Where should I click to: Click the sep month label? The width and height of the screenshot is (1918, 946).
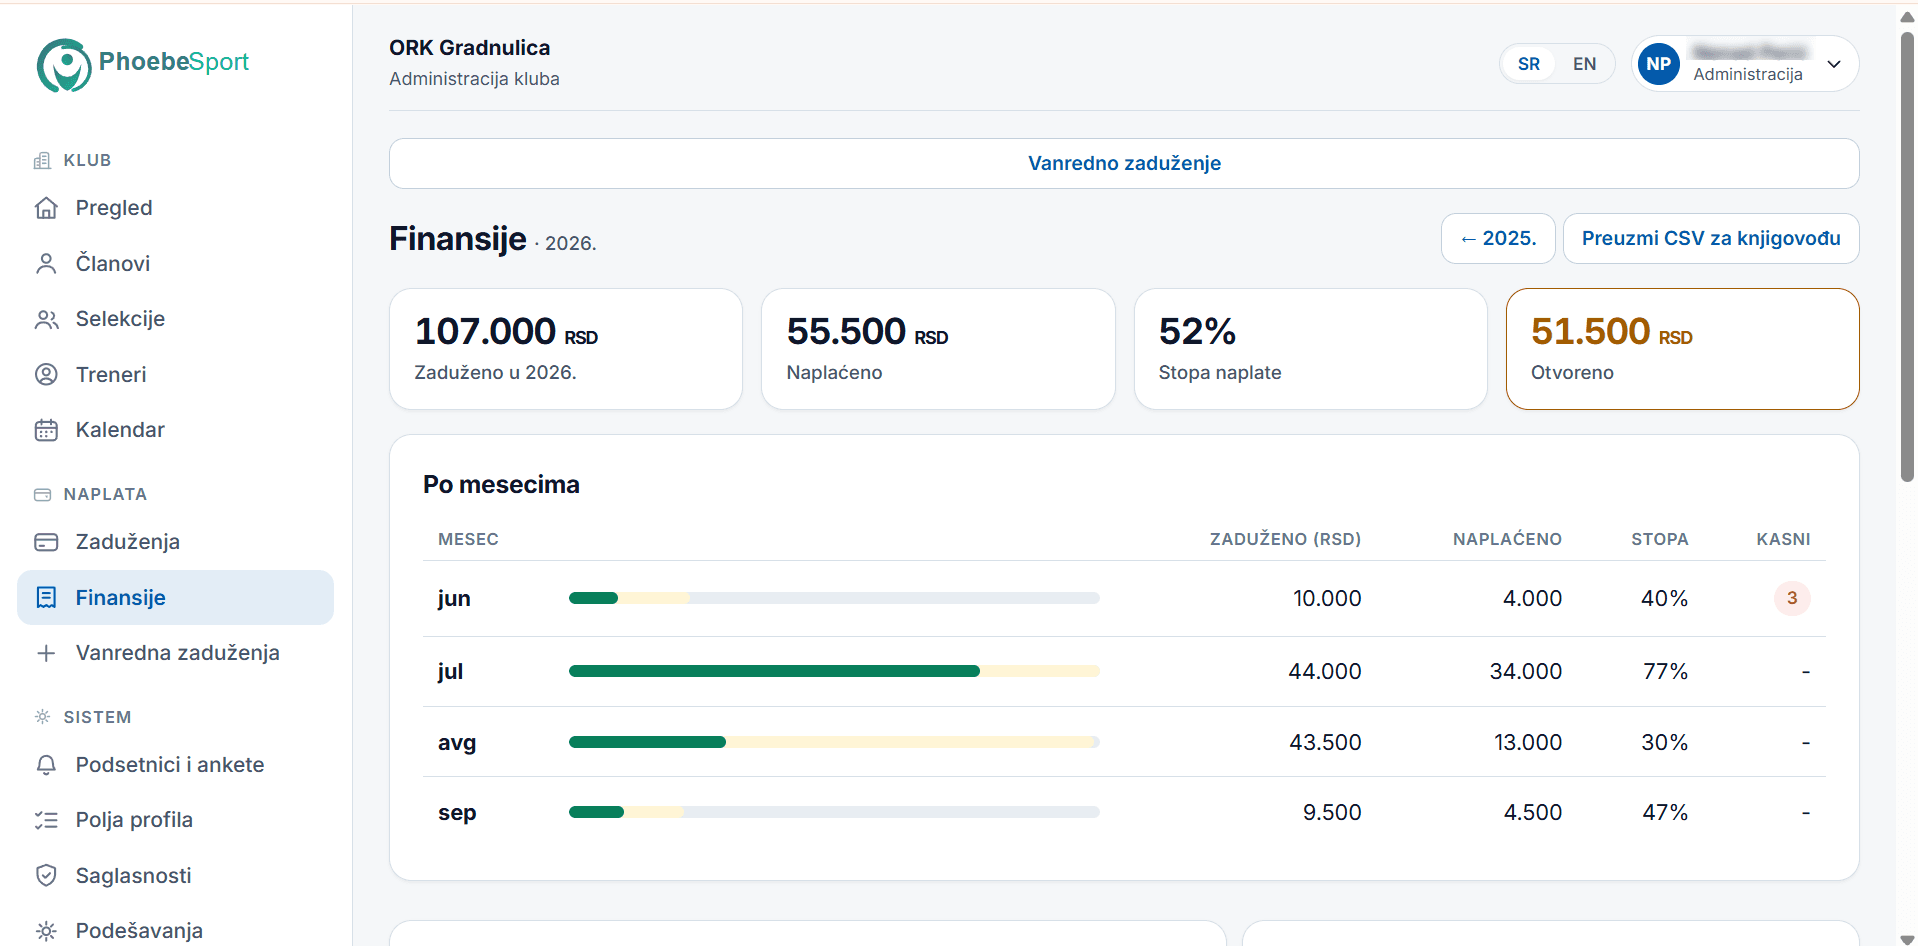457,812
